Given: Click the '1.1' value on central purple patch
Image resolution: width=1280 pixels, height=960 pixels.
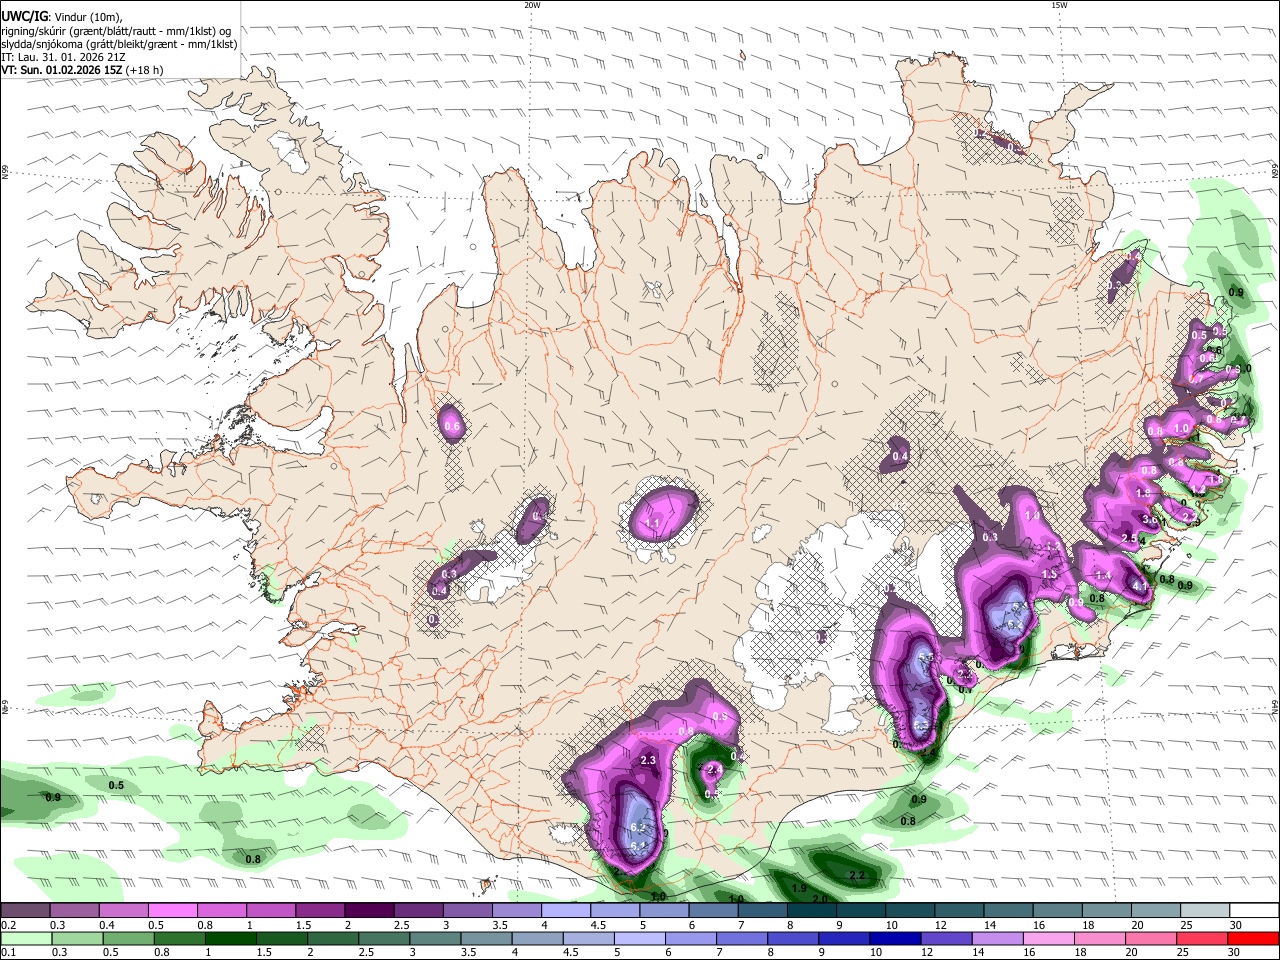Looking at the screenshot, I should pos(652,524).
